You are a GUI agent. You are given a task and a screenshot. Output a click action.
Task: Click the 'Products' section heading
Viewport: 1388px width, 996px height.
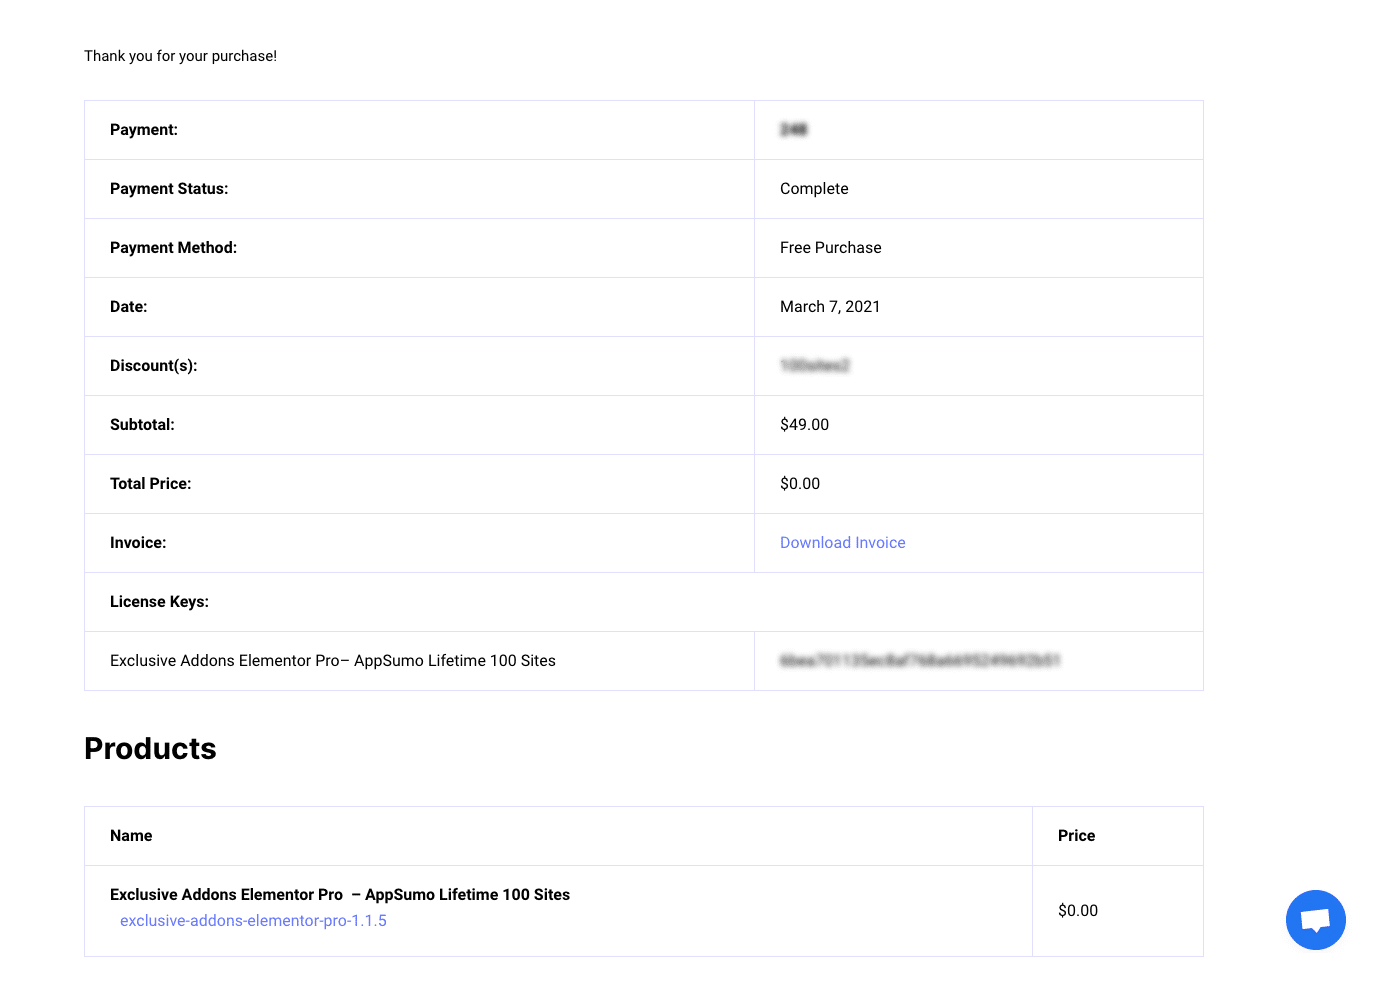[x=150, y=748]
